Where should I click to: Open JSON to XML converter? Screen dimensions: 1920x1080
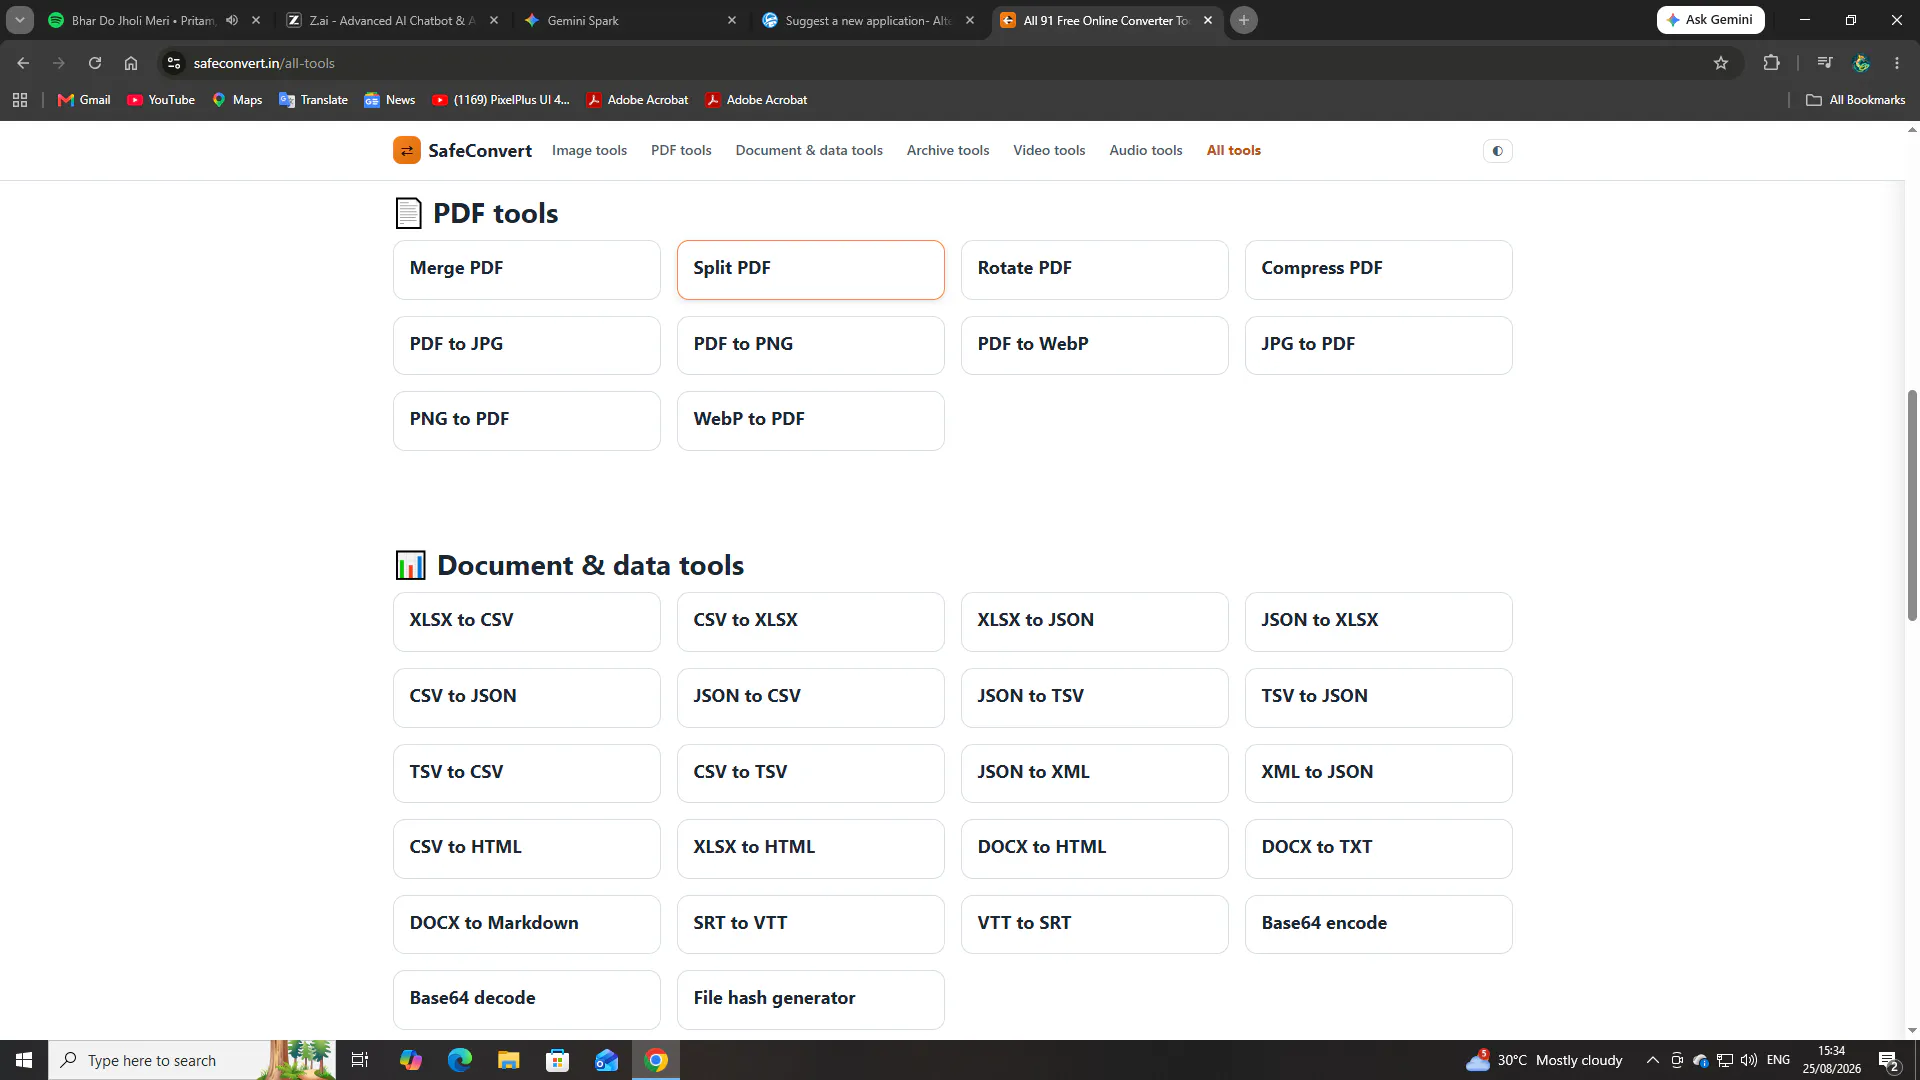click(1095, 773)
